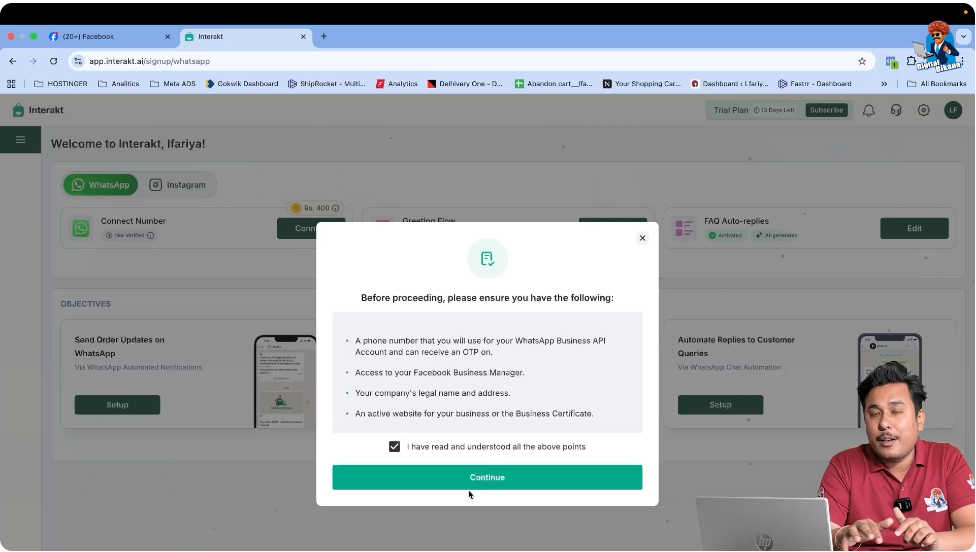Click the green Continue button
The image size is (976, 552).
point(487,477)
